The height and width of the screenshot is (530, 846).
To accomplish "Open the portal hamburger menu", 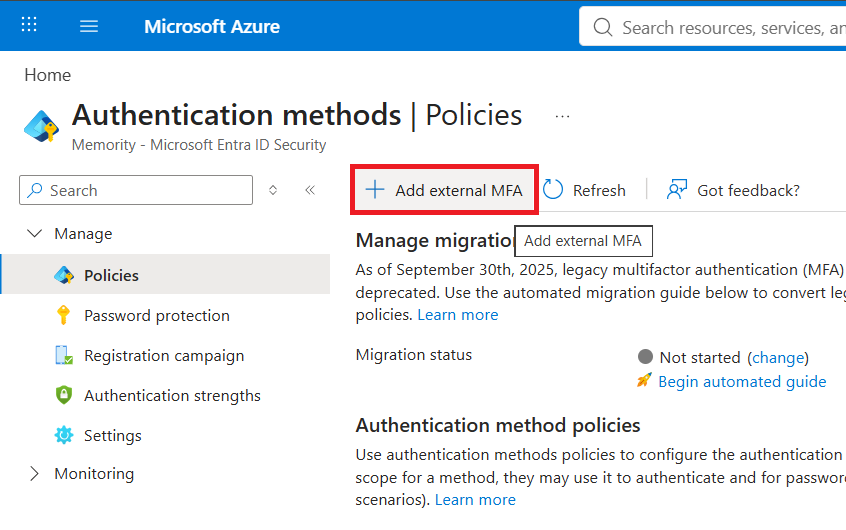I will point(89,26).
